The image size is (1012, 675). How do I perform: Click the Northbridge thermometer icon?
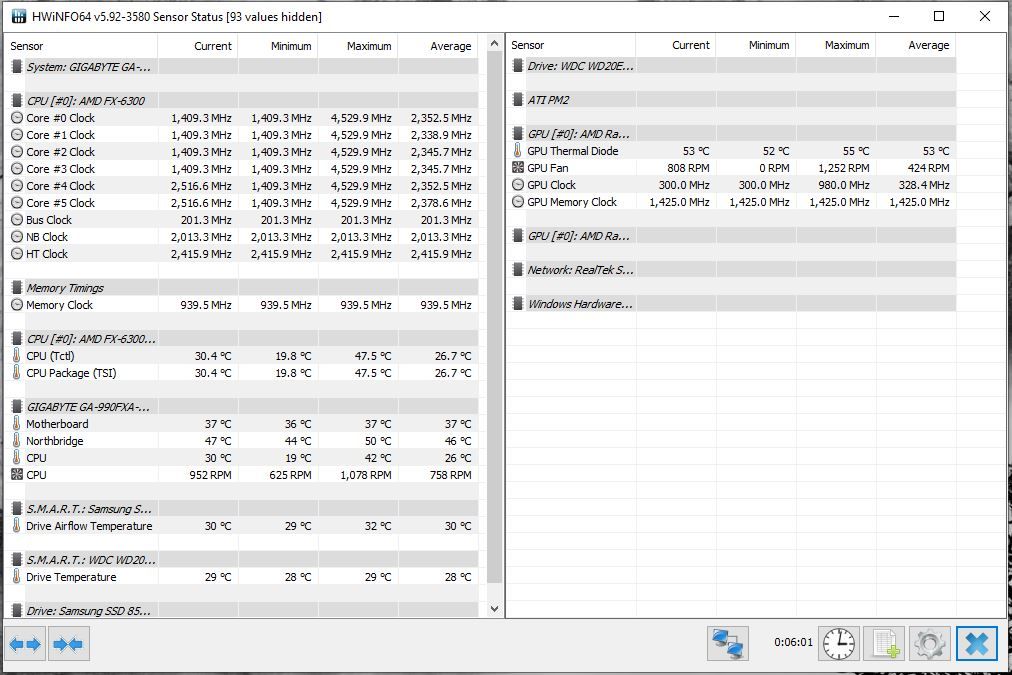click(x=17, y=441)
